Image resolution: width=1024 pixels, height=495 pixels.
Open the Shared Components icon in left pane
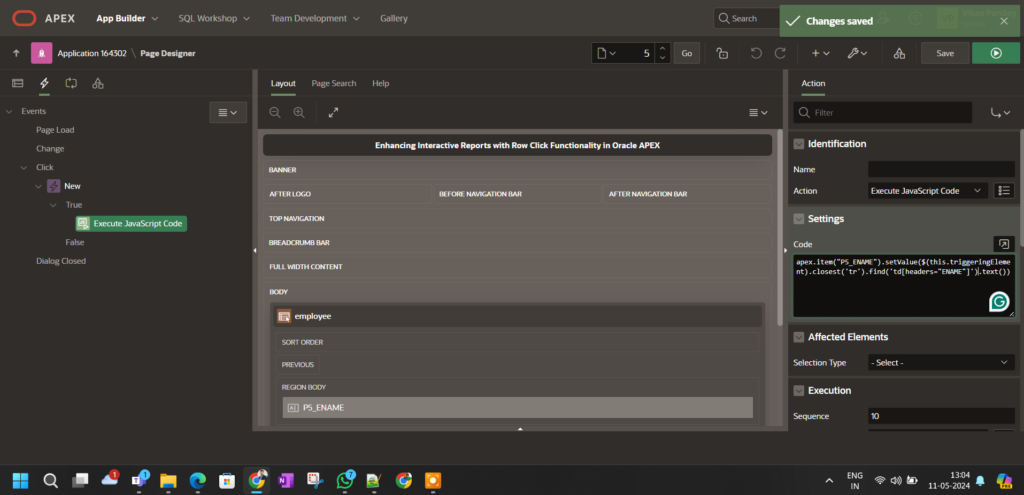click(x=97, y=83)
